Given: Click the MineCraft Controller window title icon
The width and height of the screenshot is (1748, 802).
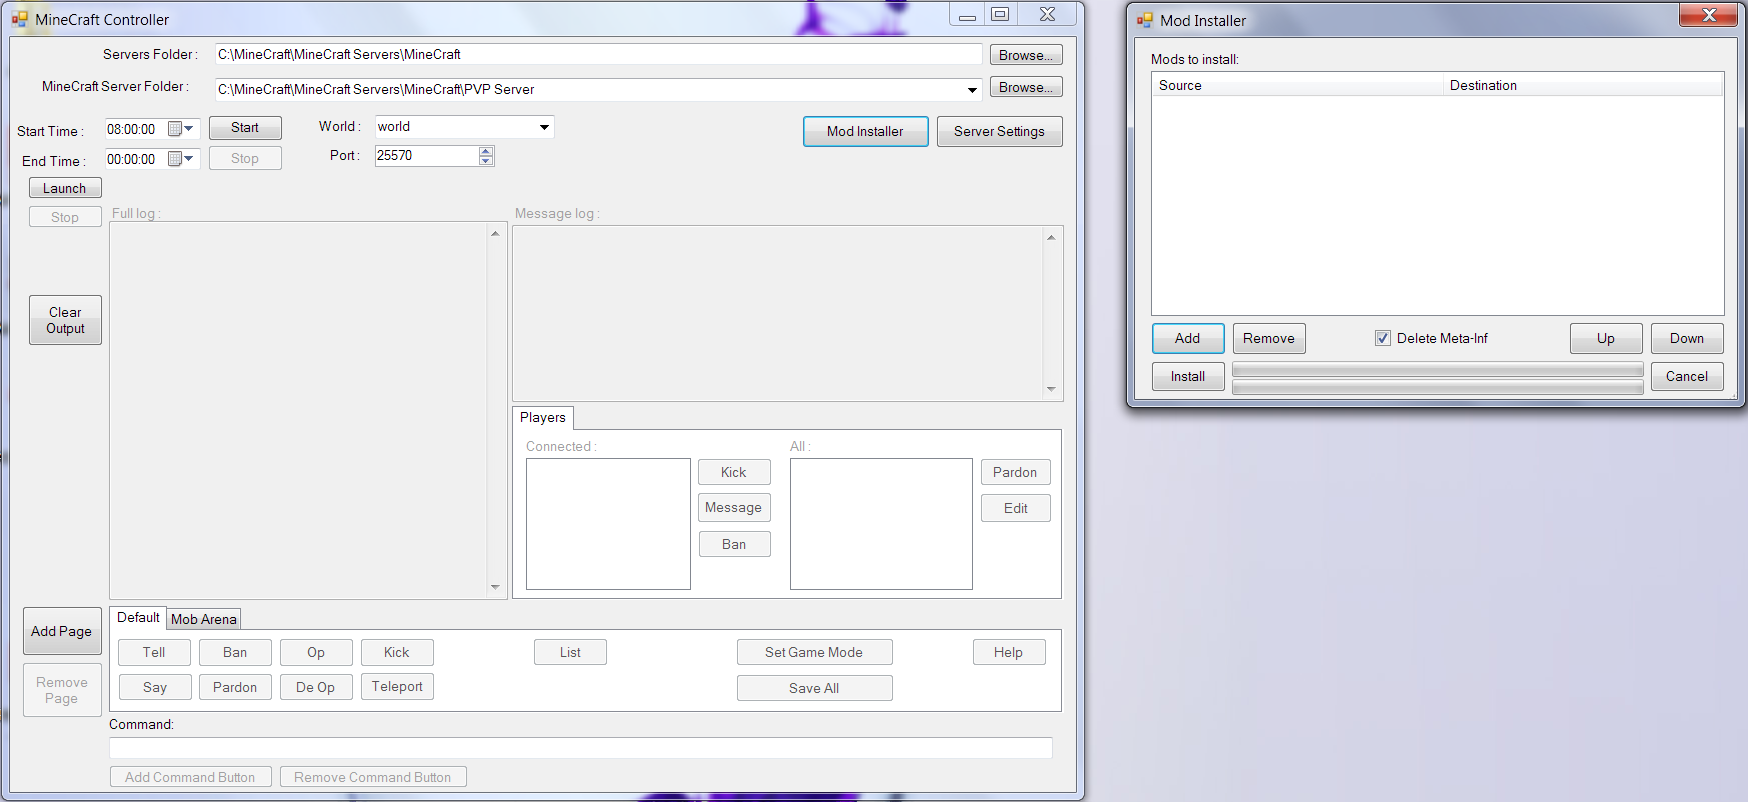Looking at the screenshot, I should 20,19.
